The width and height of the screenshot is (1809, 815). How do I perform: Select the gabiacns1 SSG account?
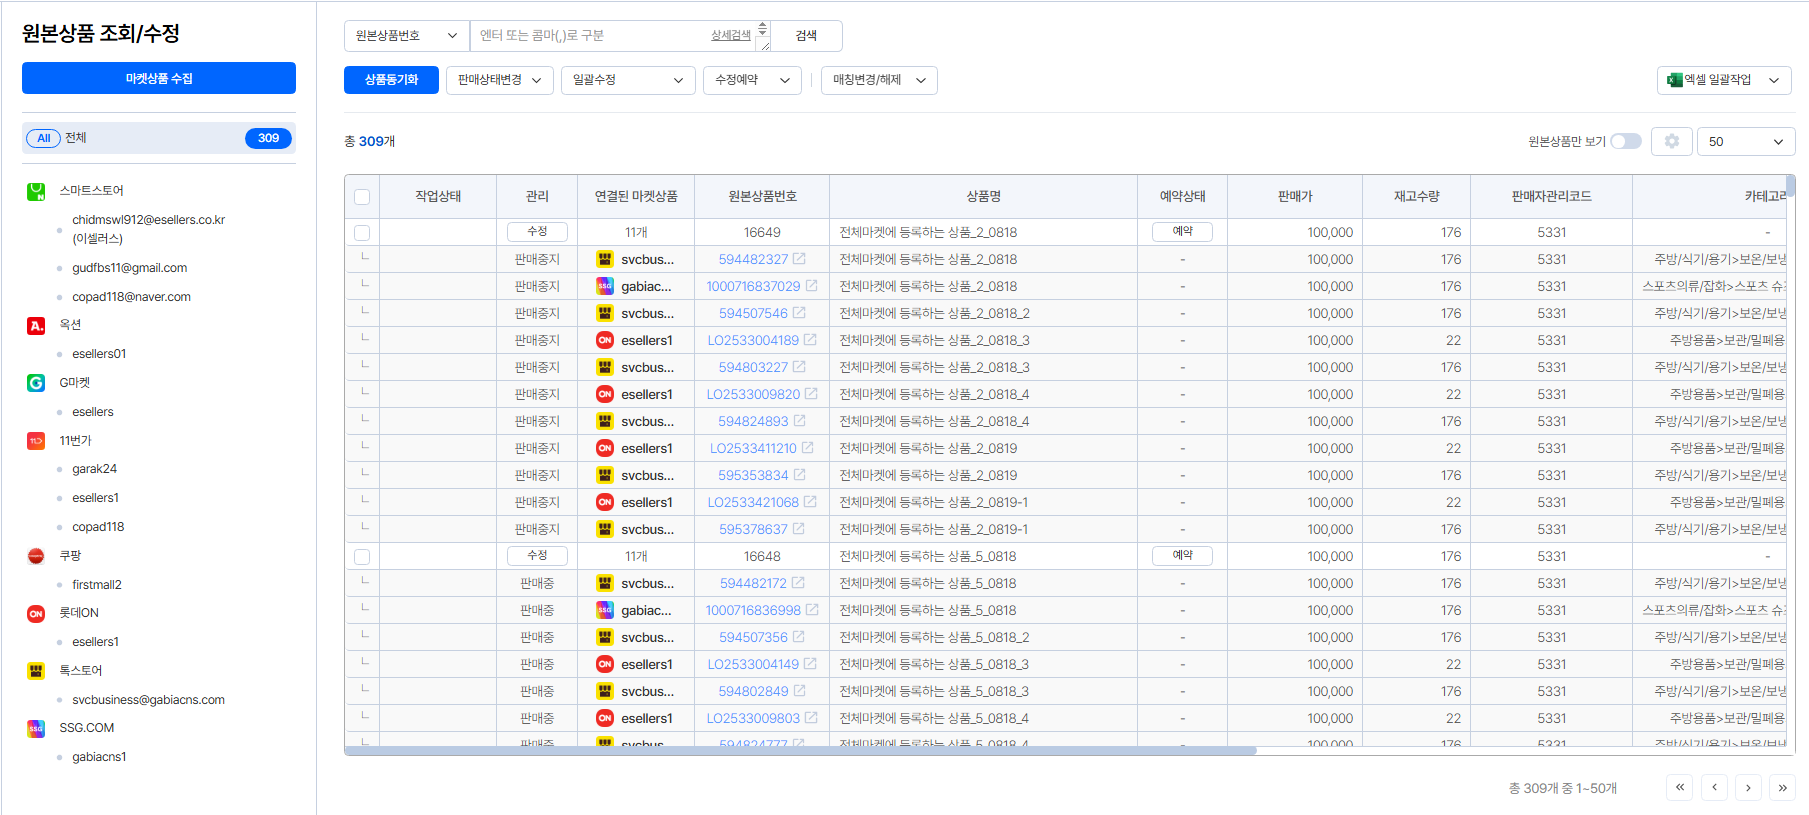[x=99, y=757]
